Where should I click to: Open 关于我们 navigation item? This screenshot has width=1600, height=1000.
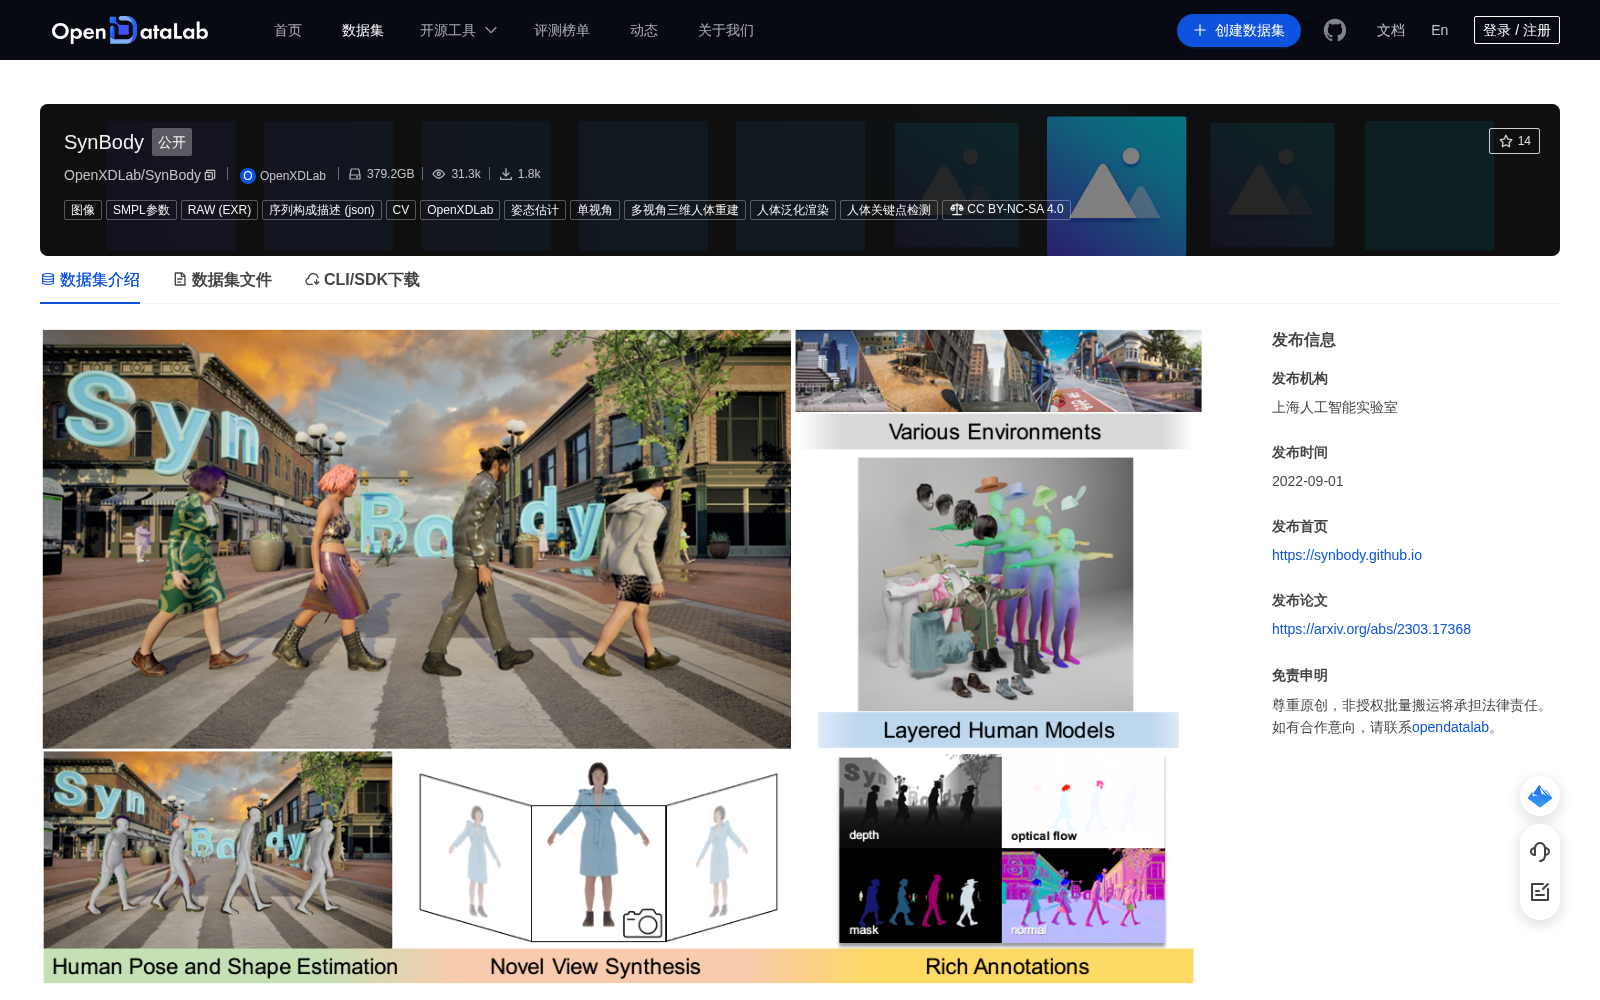(x=726, y=30)
